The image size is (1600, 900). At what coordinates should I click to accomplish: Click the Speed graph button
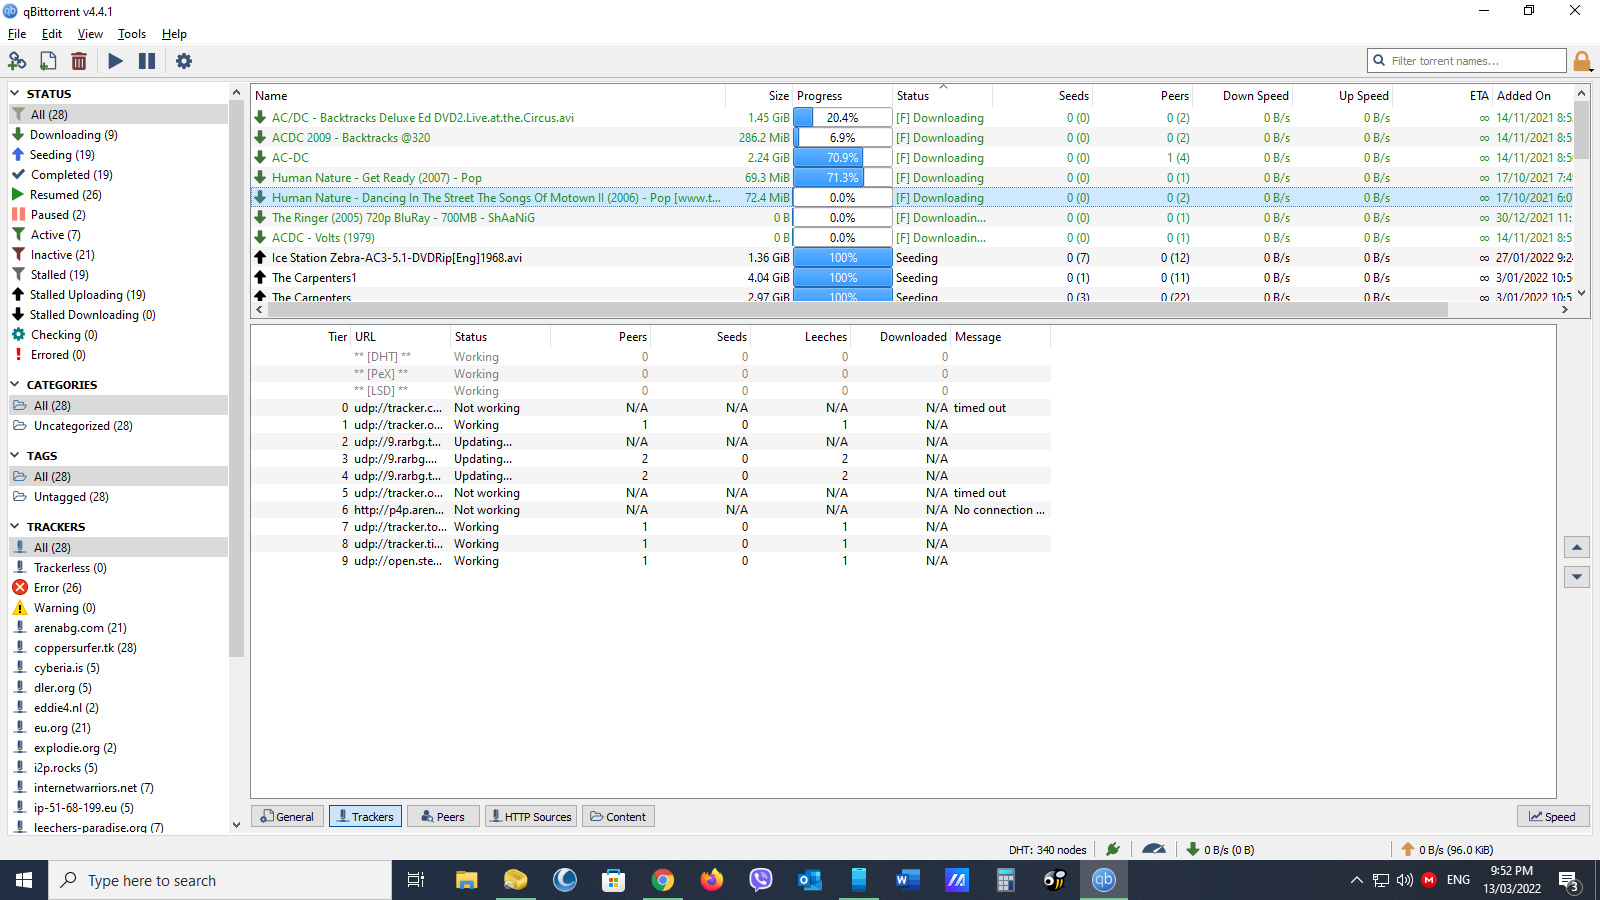coord(1553,817)
